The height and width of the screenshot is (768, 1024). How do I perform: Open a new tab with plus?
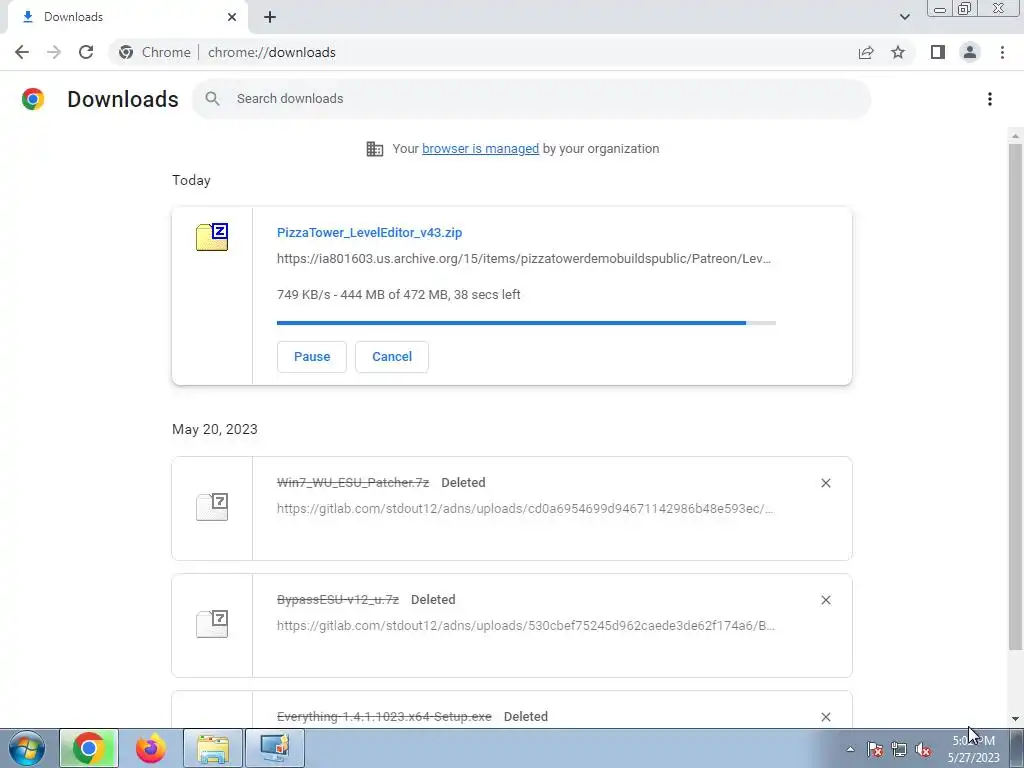pyautogui.click(x=270, y=17)
